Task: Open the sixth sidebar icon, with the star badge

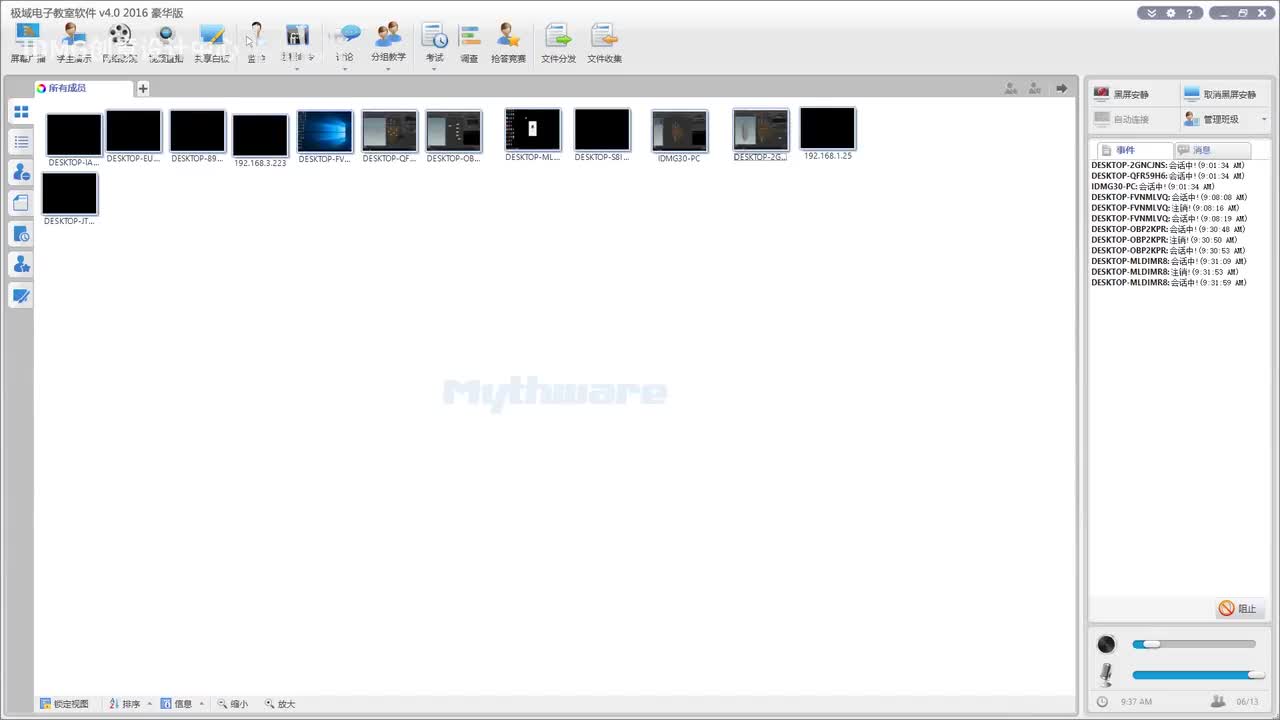Action: (21, 265)
